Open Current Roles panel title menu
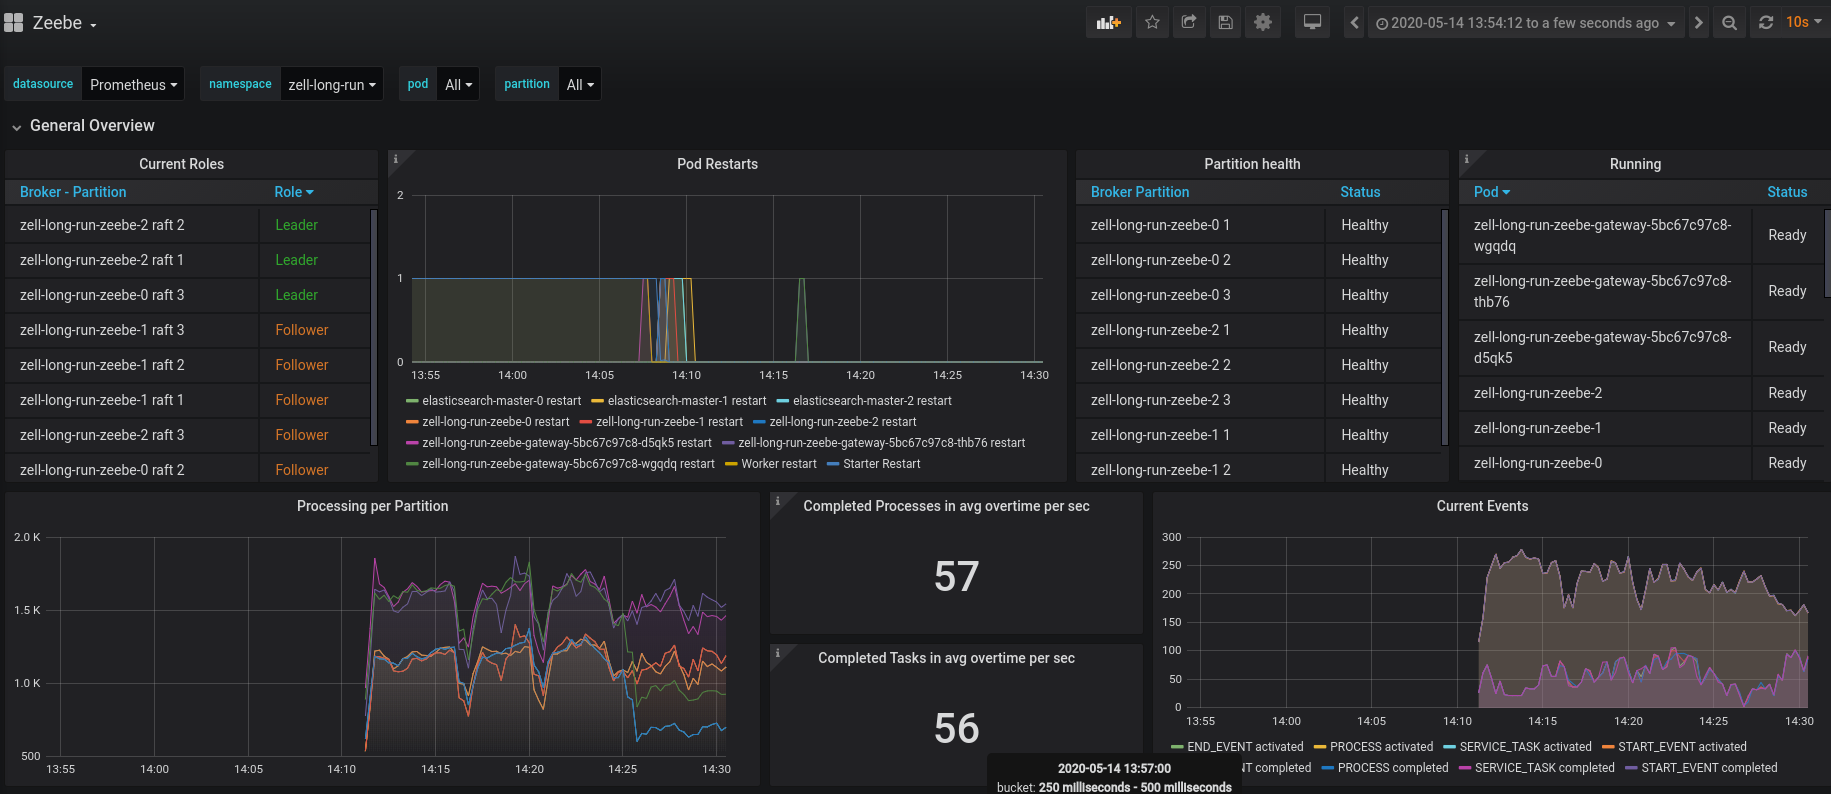Viewport: 1831px width, 794px height. tap(181, 164)
